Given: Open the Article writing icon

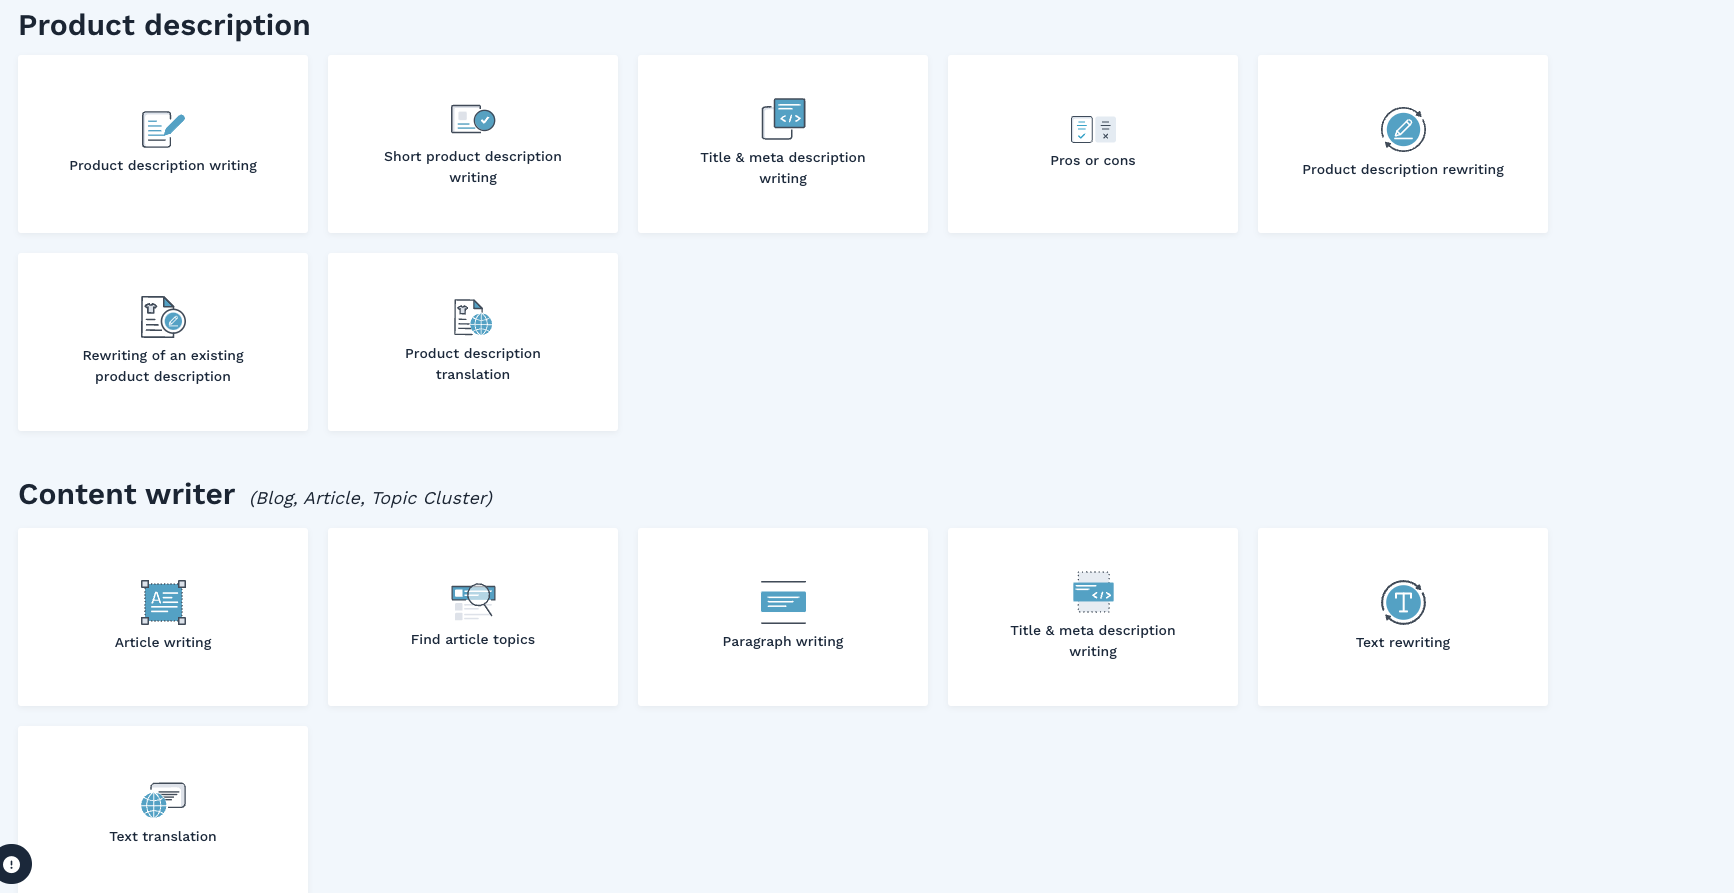Looking at the screenshot, I should tap(163, 602).
